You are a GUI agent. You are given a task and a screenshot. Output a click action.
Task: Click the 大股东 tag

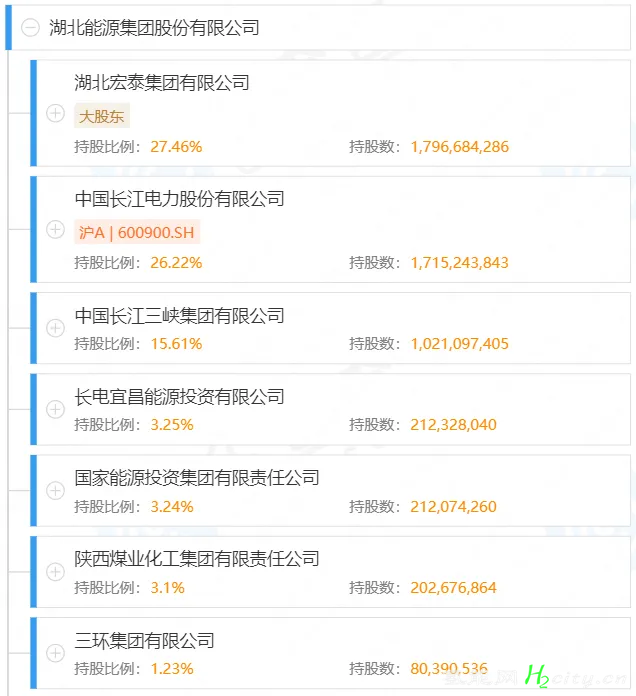click(102, 116)
